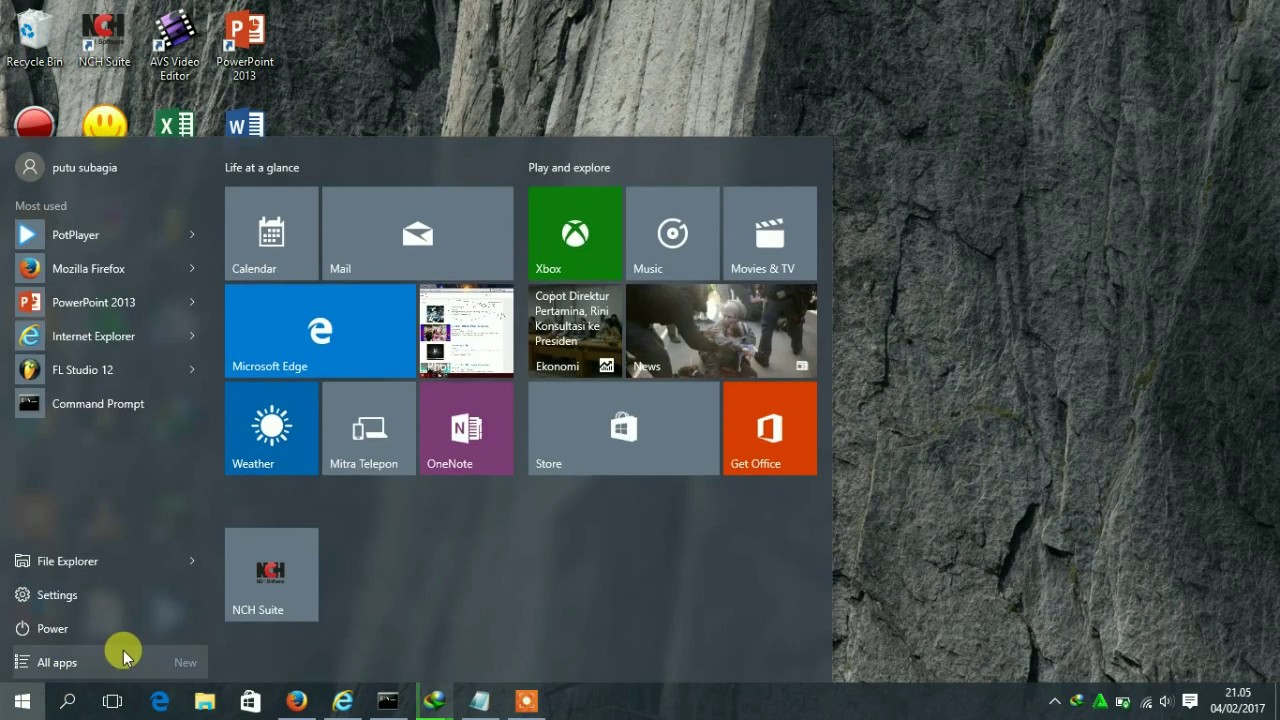Open the Mail tile
The width and height of the screenshot is (1280, 720).
(x=418, y=233)
